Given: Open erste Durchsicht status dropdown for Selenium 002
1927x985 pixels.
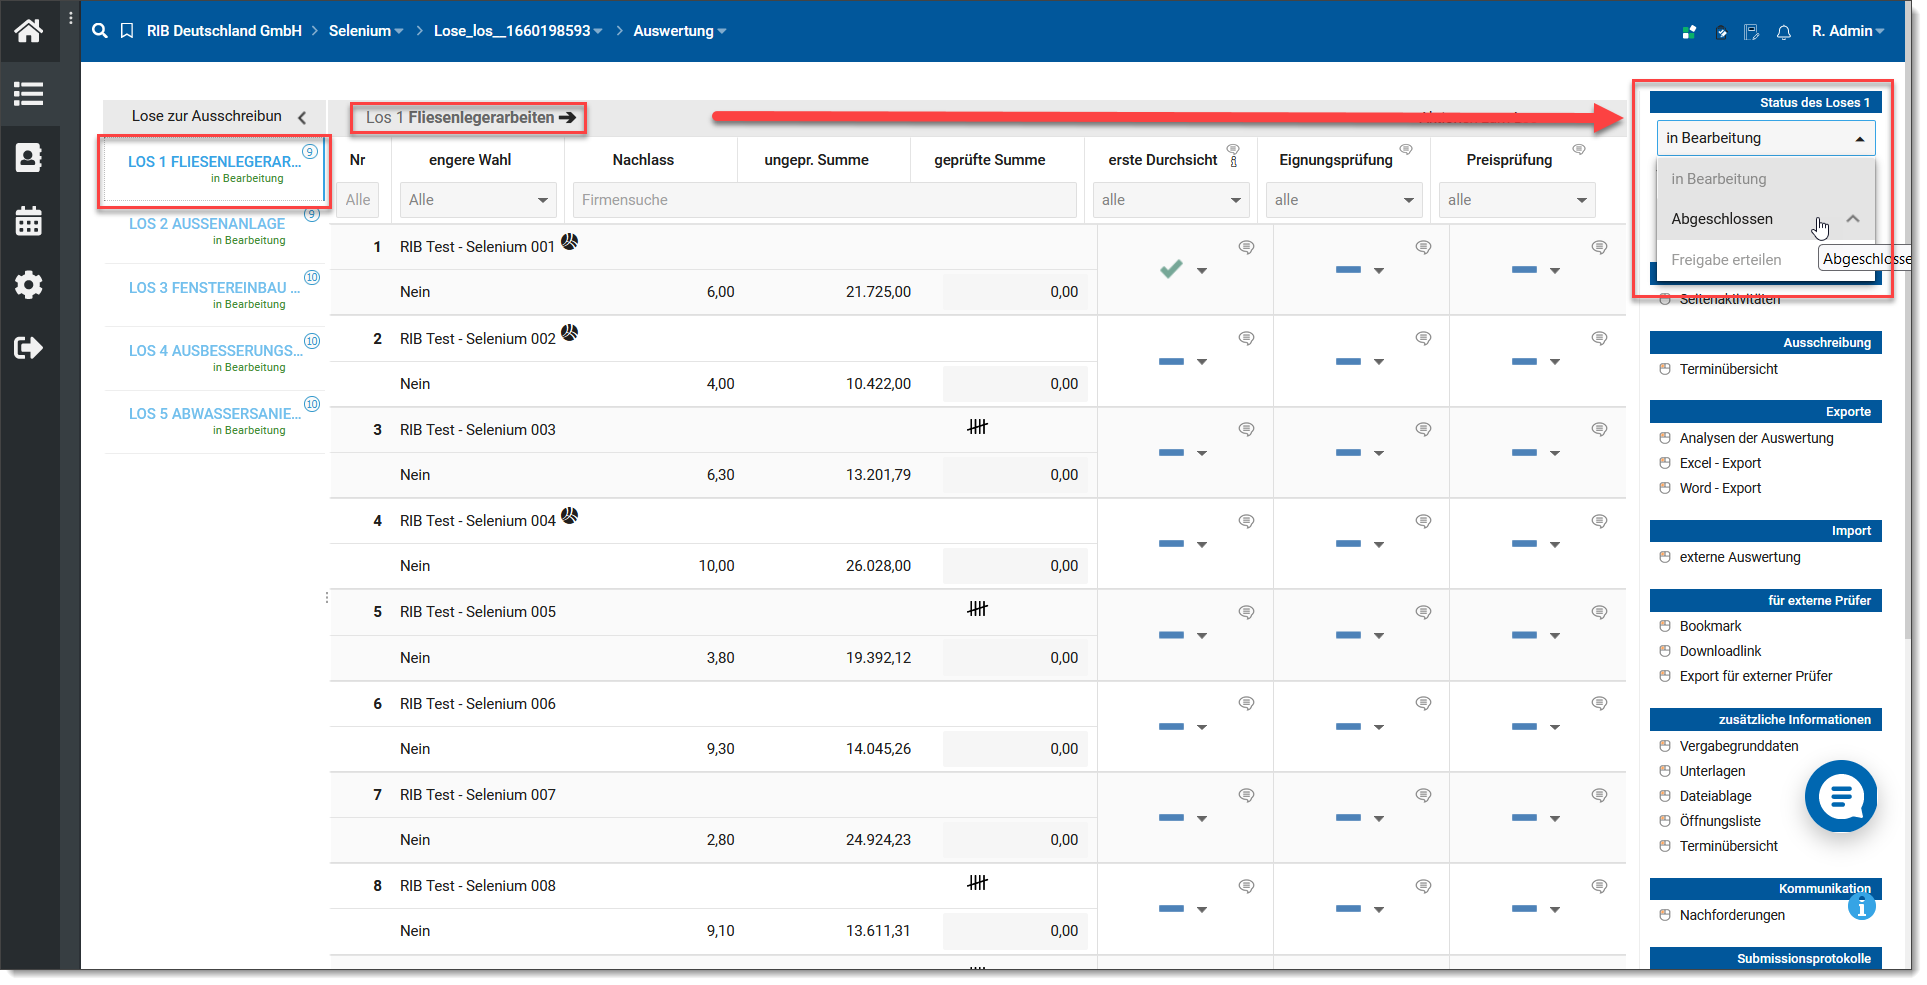Looking at the screenshot, I should [x=1202, y=362].
